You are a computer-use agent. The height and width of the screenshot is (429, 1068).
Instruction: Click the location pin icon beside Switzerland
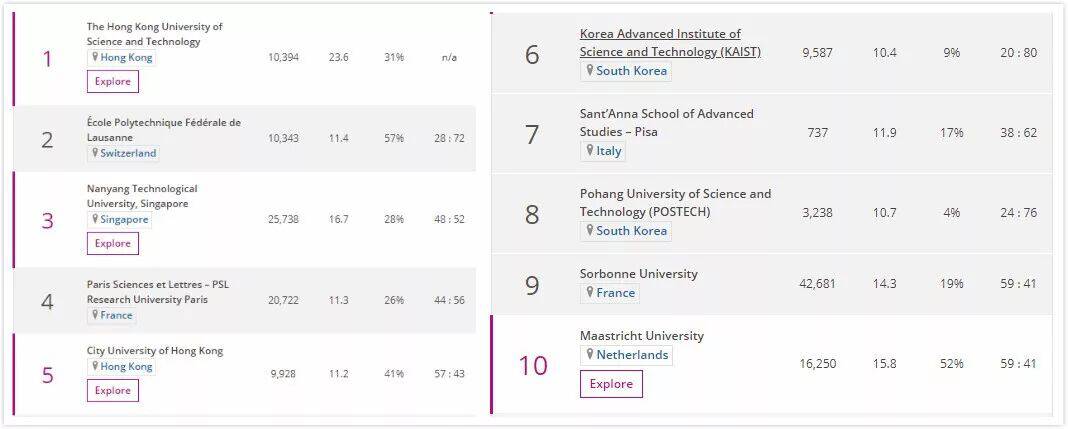coord(95,153)
